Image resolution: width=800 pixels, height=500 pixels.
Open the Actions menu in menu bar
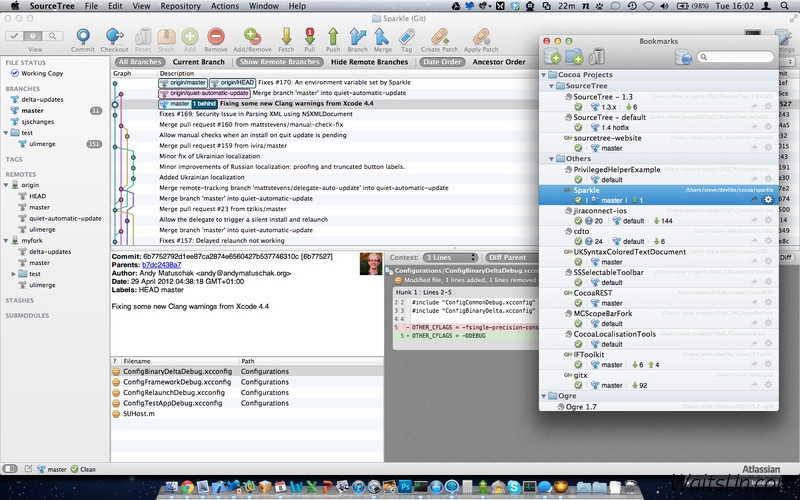225,6
